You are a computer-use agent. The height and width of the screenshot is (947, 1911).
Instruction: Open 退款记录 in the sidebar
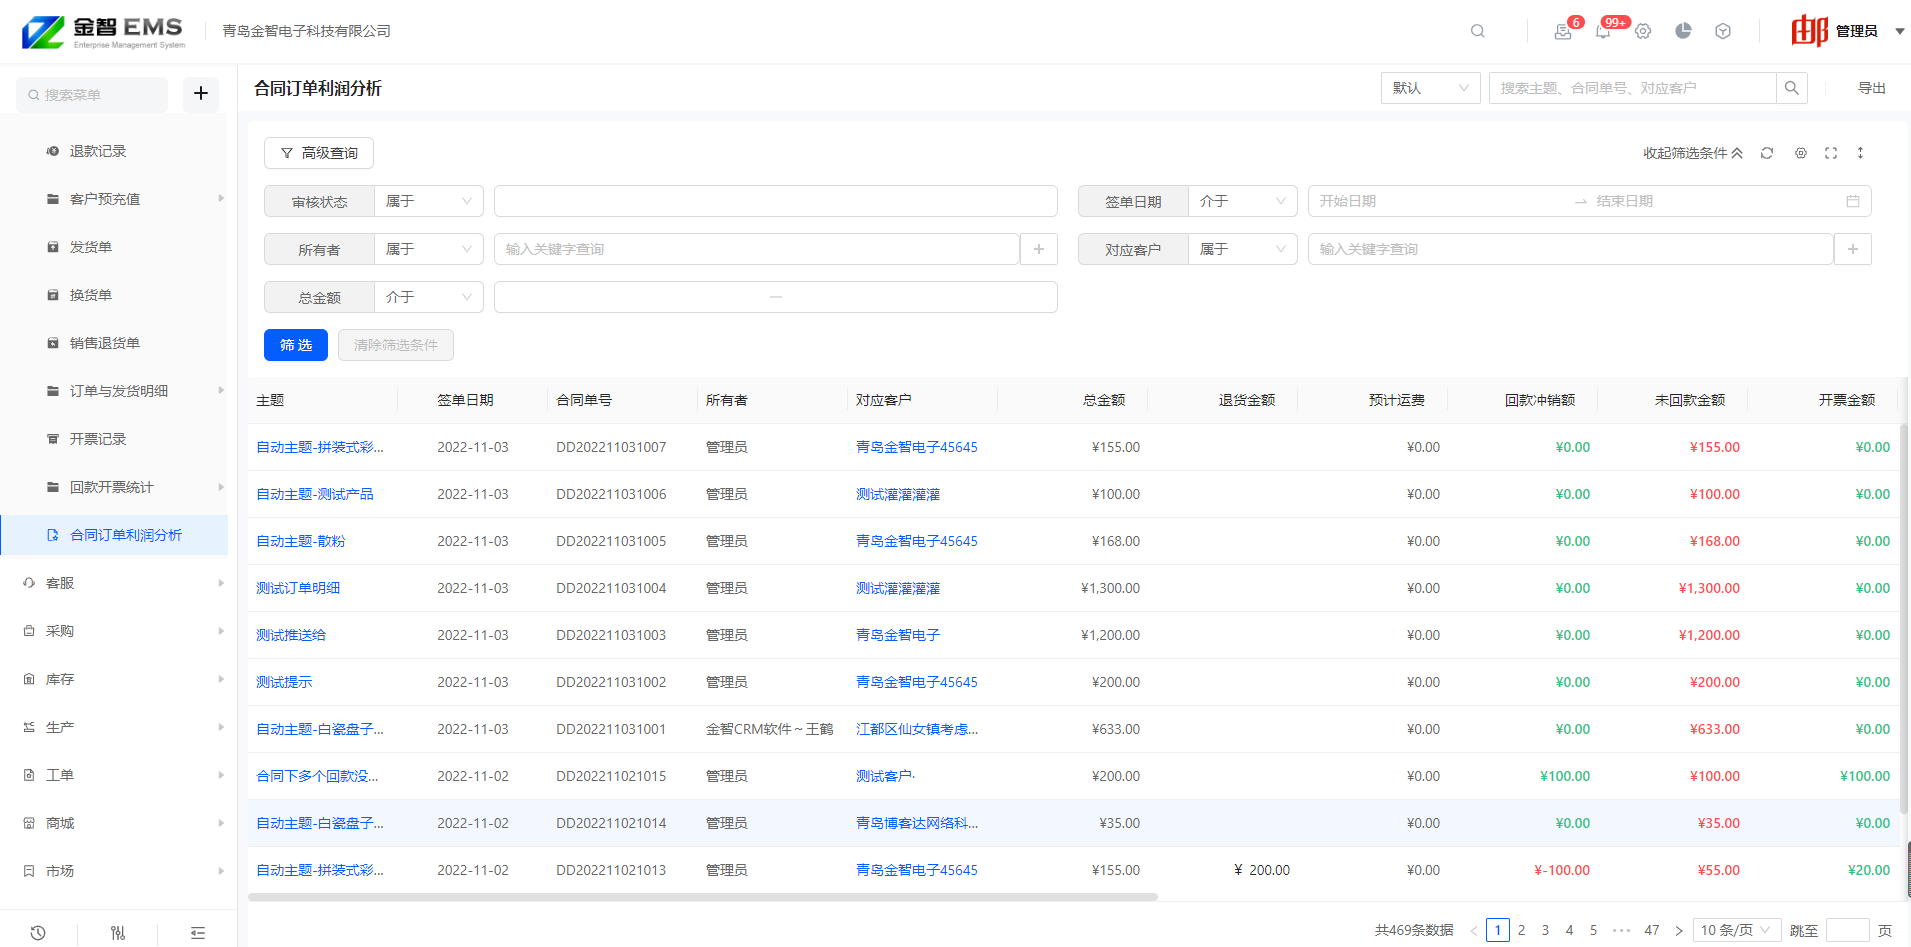[x=98, y=151]
